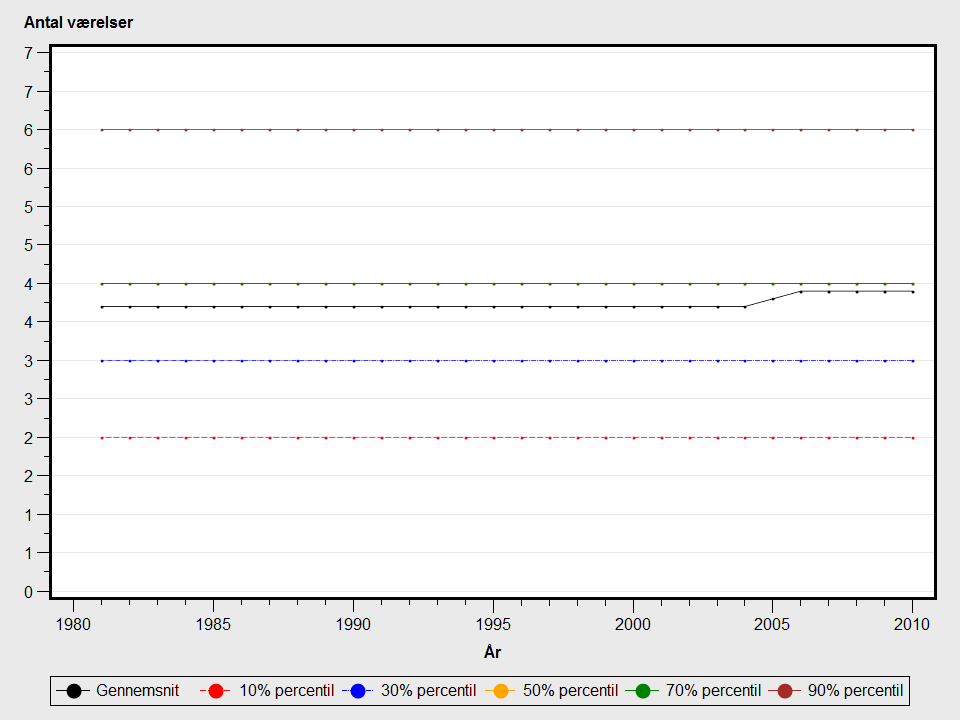The image size is (960, 720).
Task: Click the red dashed 10% line at 1985
Action: coord(213,438)
